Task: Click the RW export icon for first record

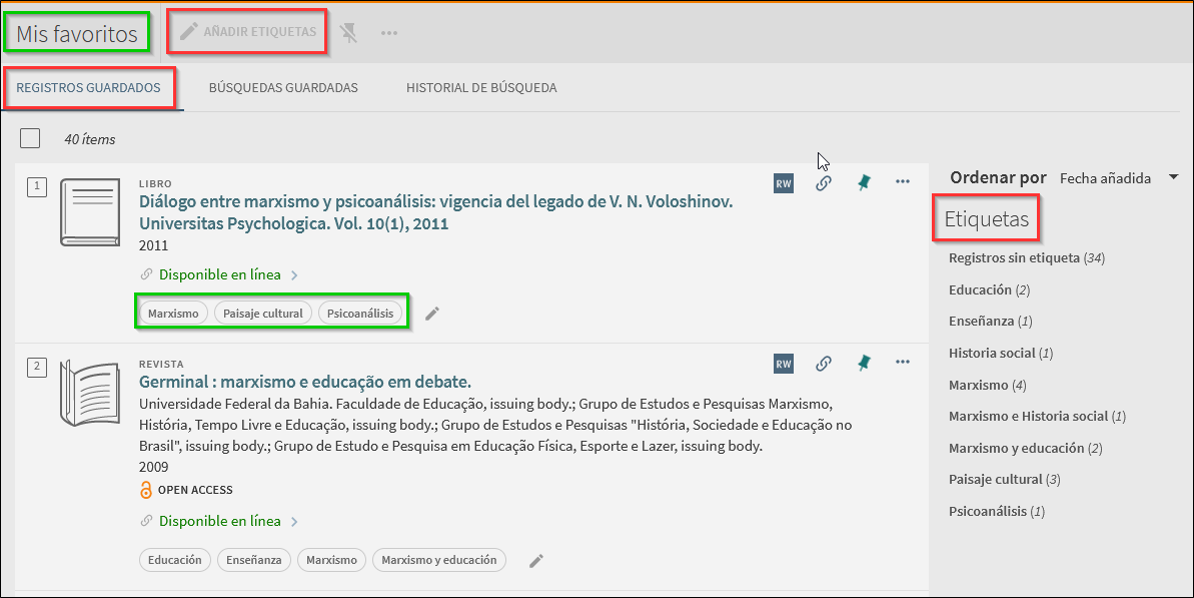Action: click(x=783, y=183)
